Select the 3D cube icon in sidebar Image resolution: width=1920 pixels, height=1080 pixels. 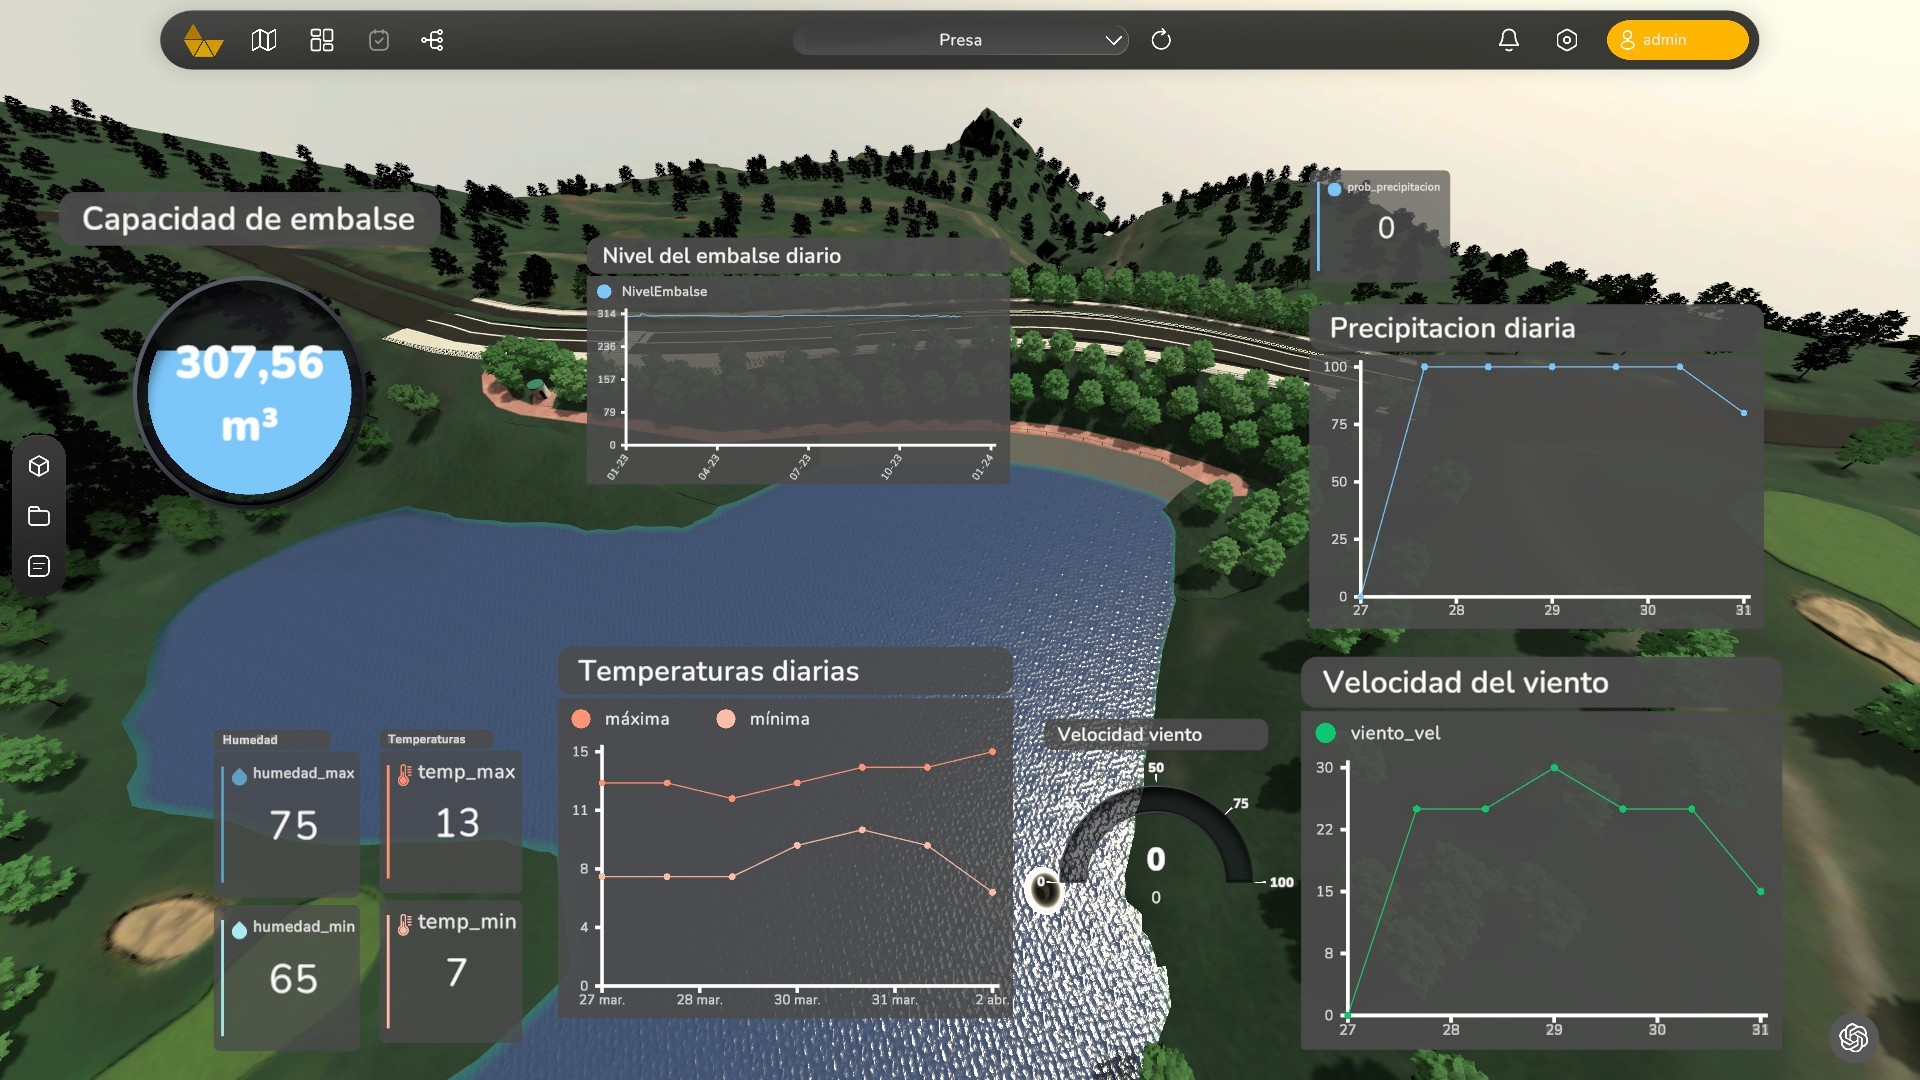[x=38, y=466]
